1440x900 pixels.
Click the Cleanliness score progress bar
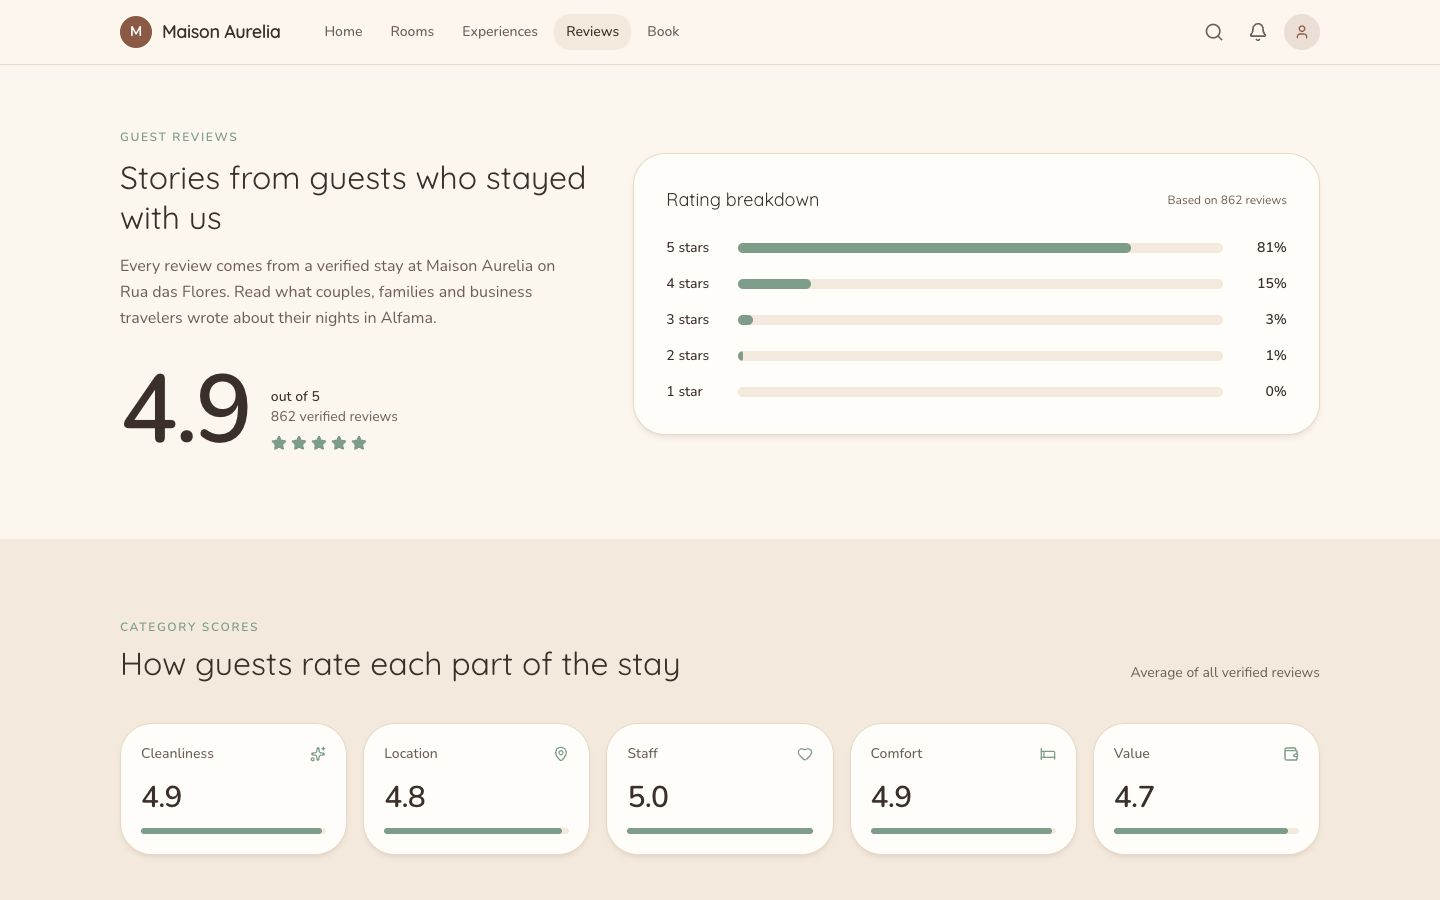[233, 831]
